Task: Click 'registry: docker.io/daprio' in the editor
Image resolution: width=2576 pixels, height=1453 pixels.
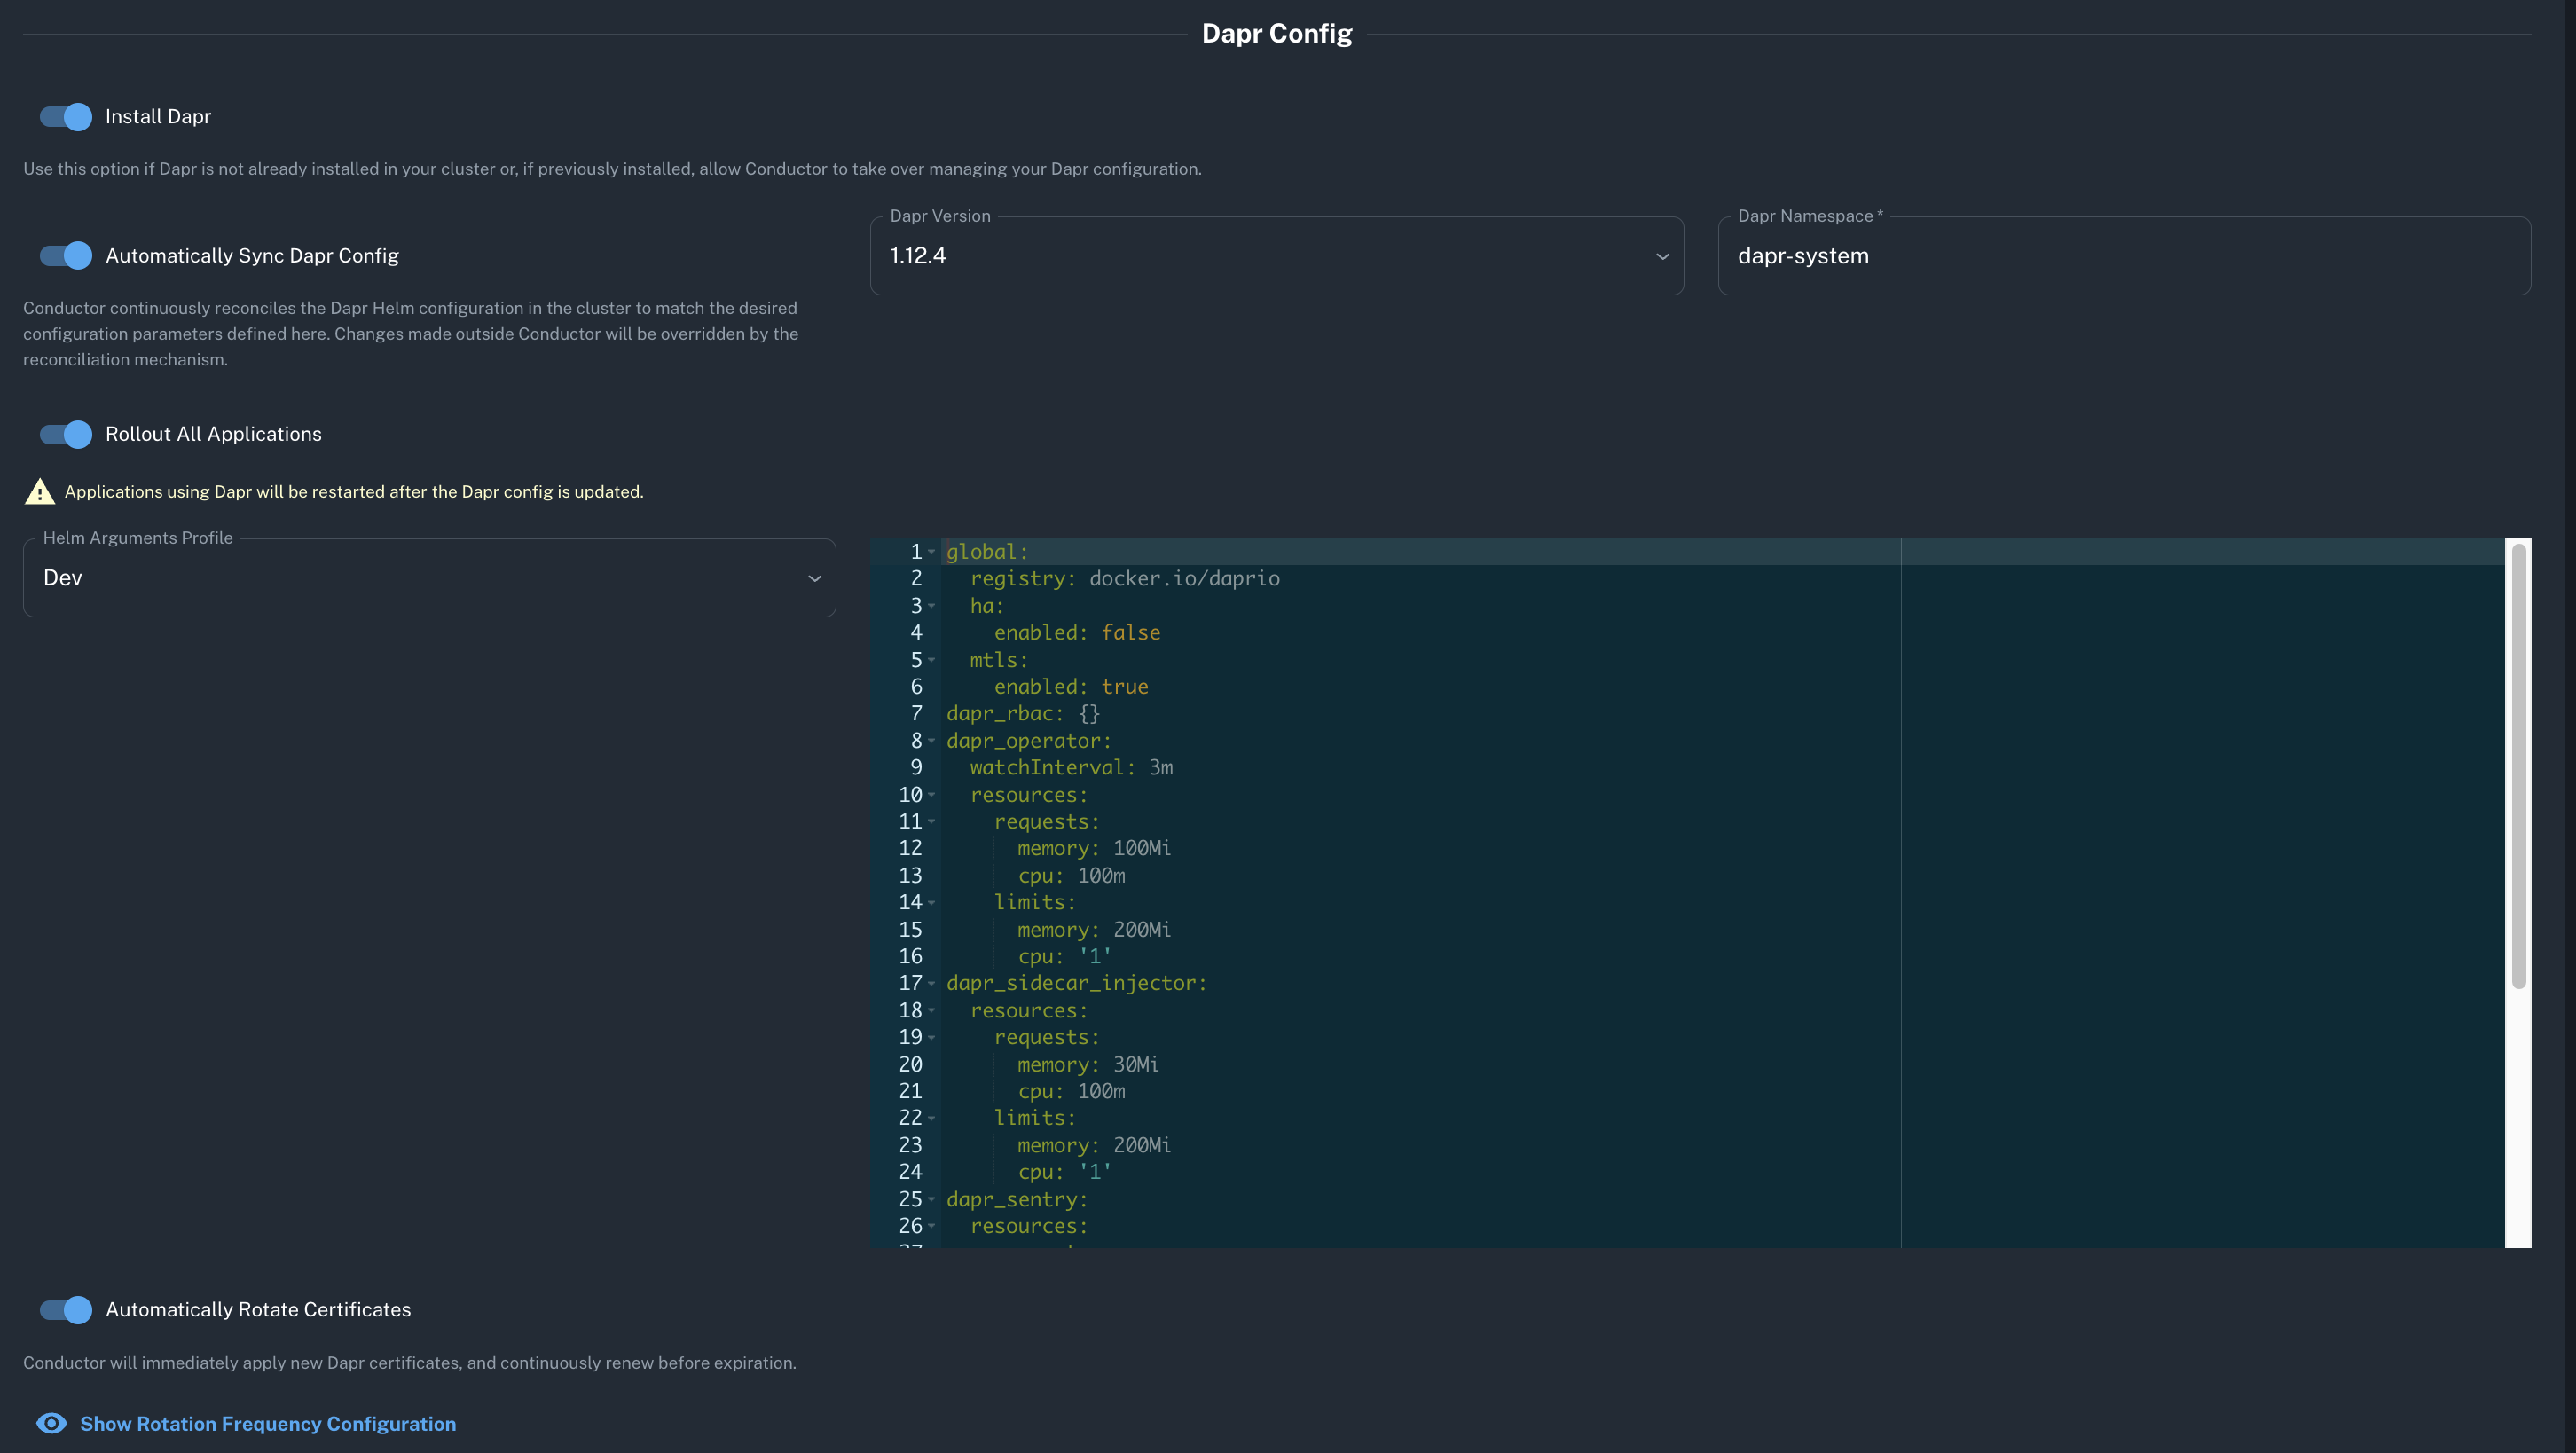Action: (x=1125, y=579)
